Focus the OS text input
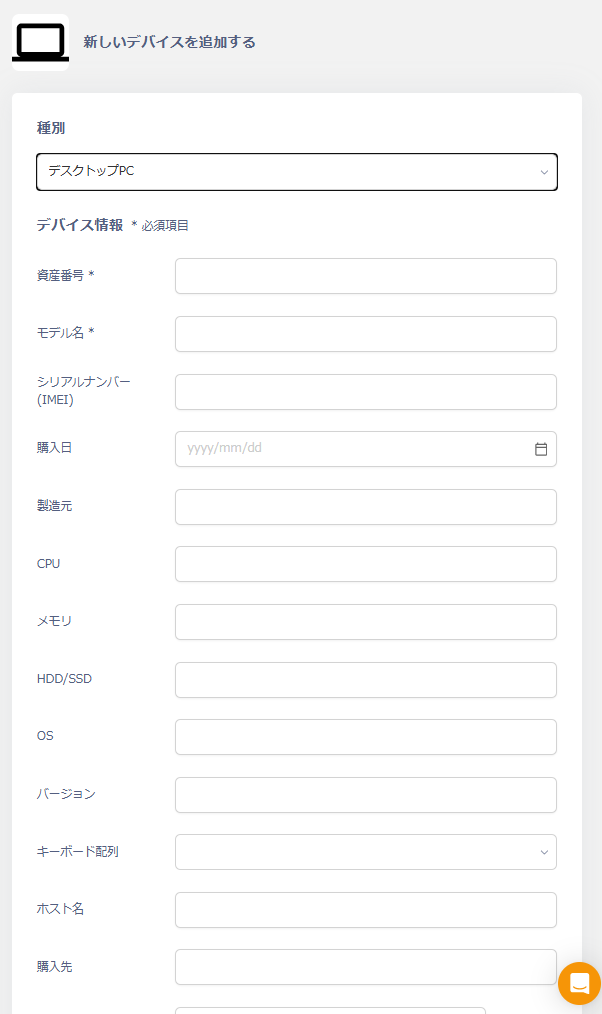Image resolution: width=602 pixels, height=1014 pixels. point(365,737)
